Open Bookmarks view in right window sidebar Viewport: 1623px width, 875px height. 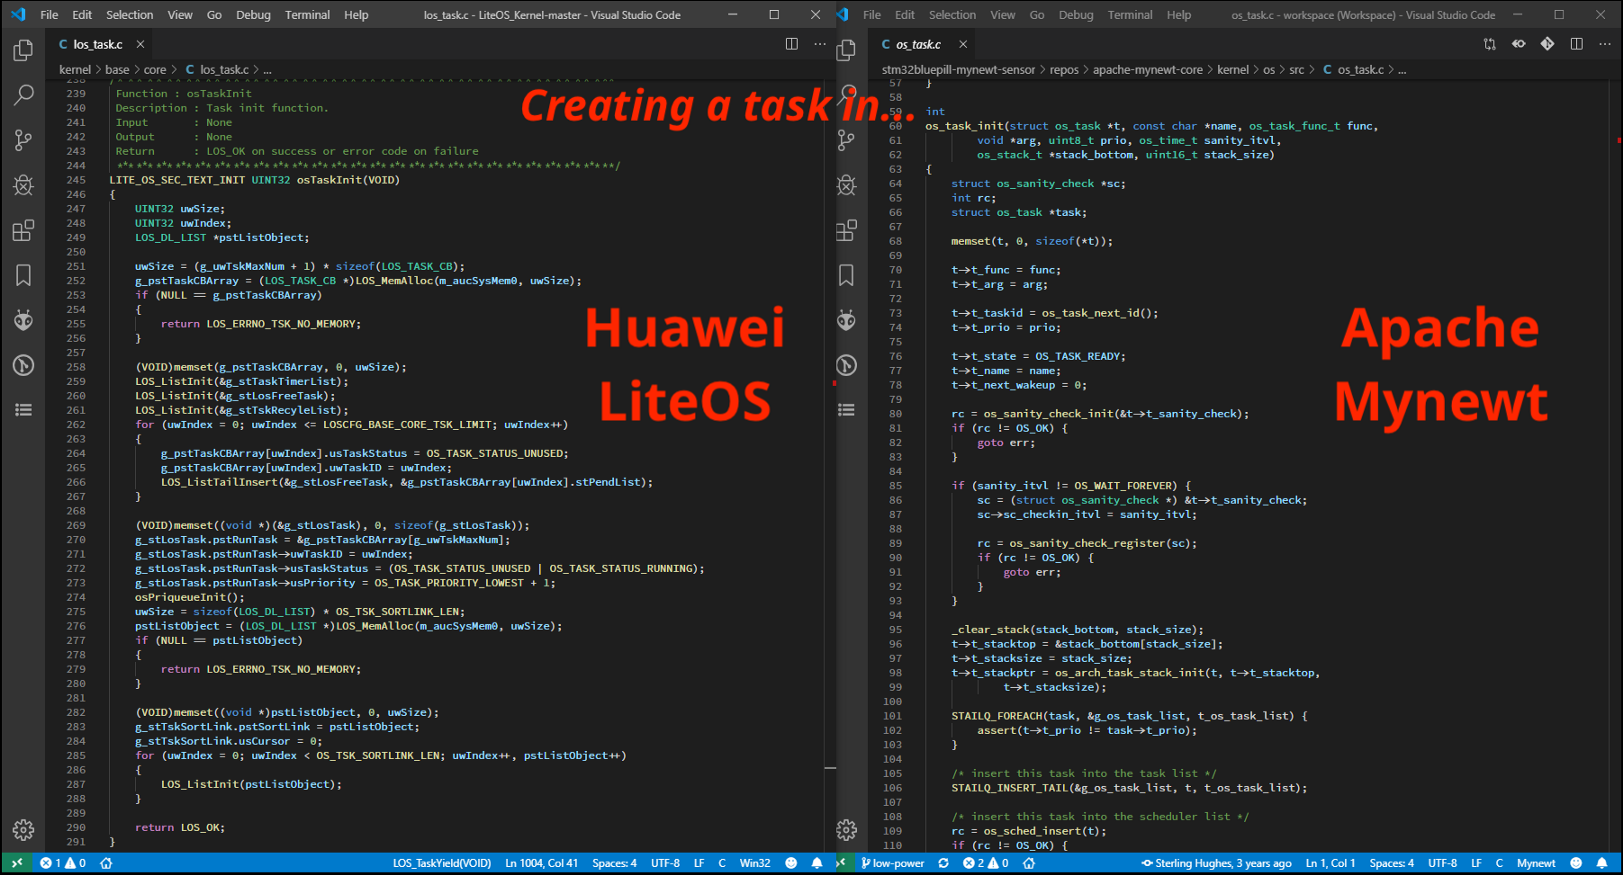(847, 275)
